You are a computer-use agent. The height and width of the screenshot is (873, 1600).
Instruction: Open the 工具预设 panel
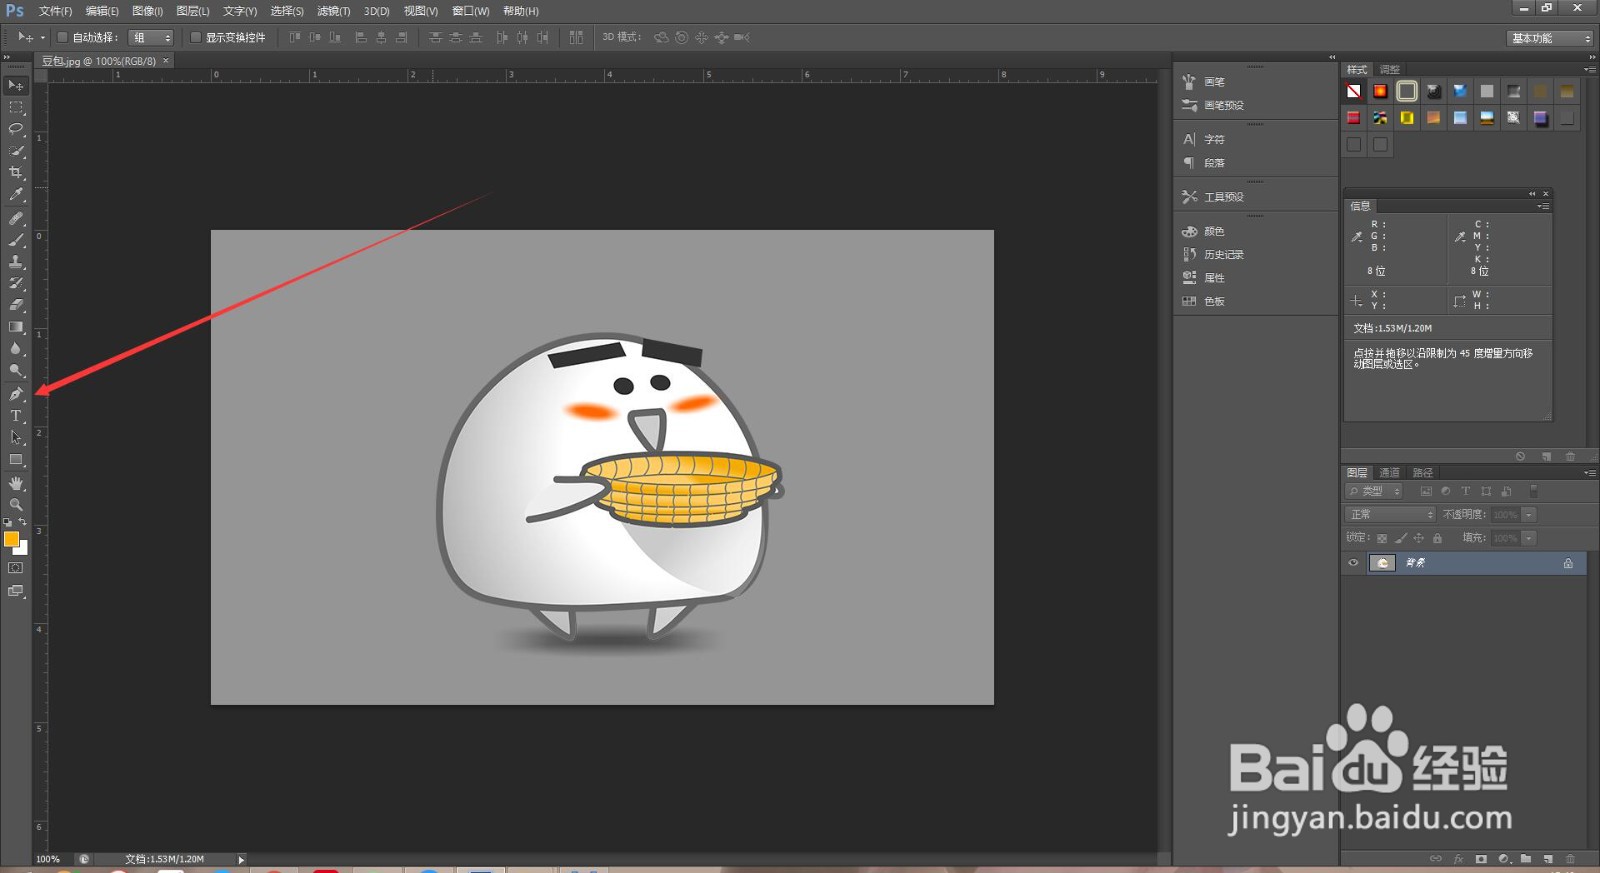1224,197
